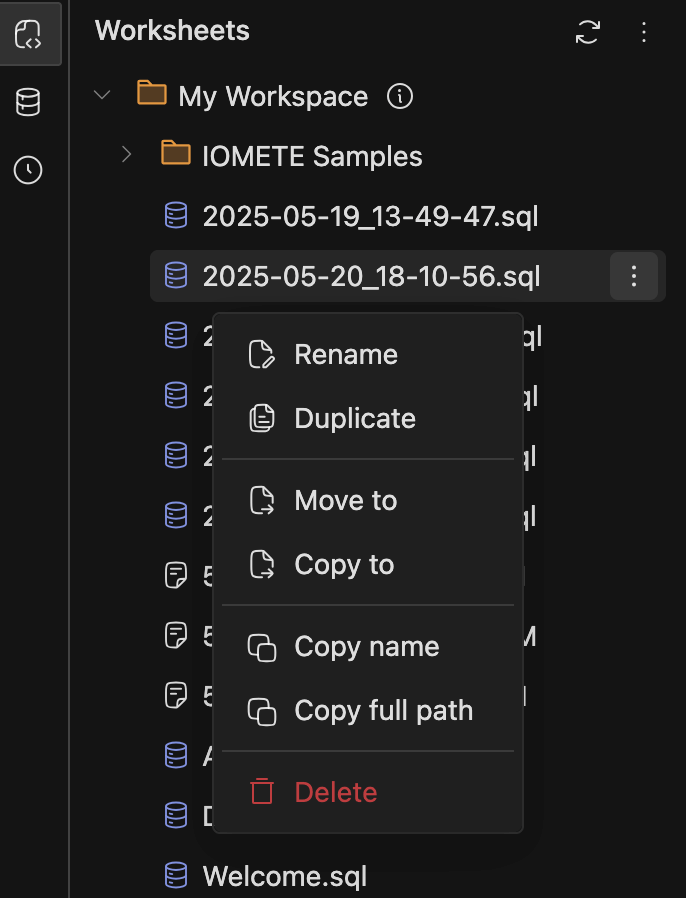Open the Database Explorer from the sidebar
This screenshot has height=898, width=686.
tap(27, 101)
